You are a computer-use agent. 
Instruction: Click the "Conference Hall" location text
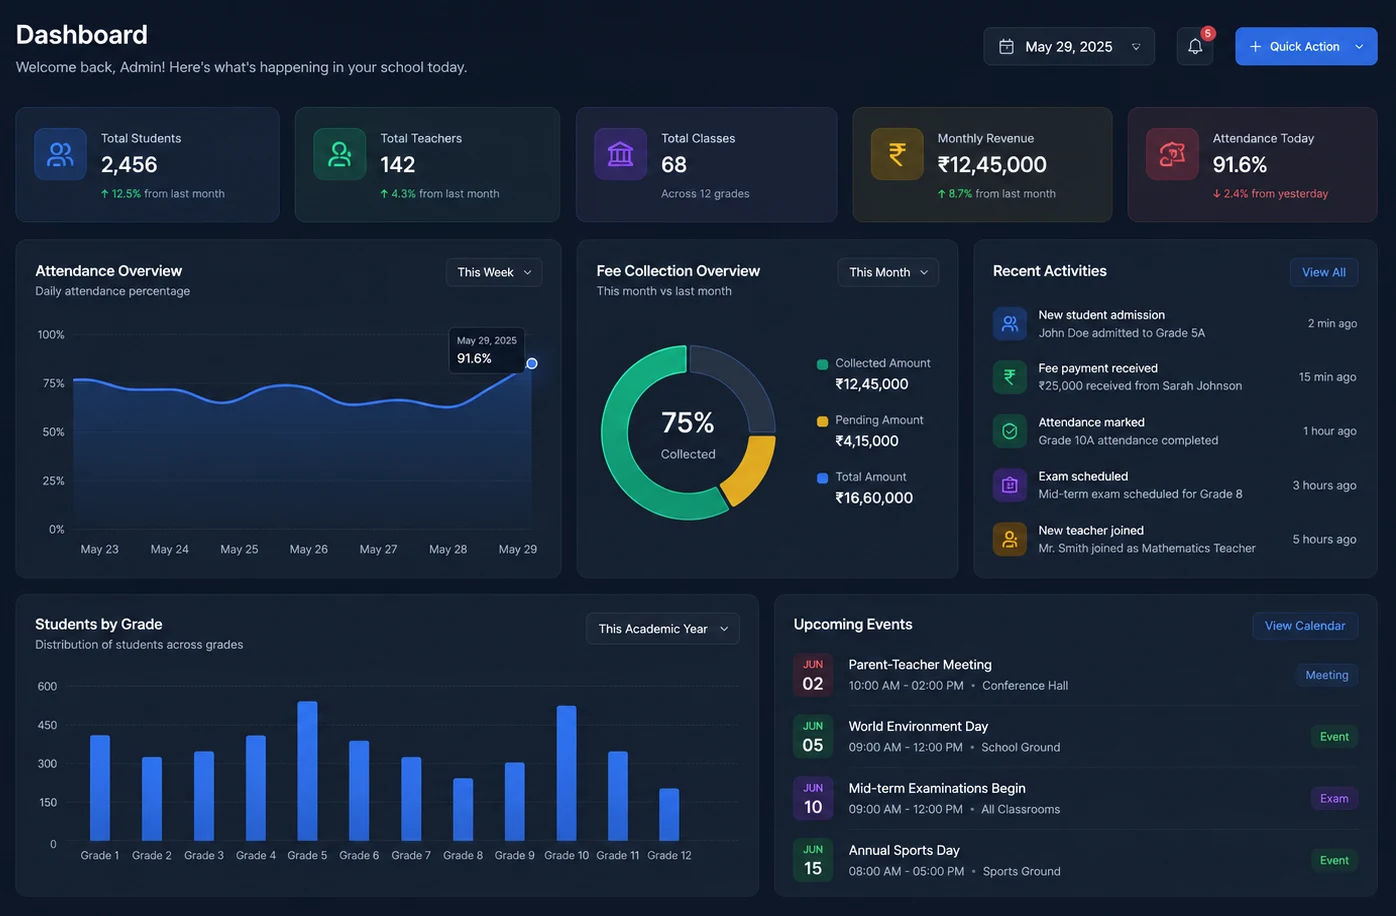click(1025, 686)
